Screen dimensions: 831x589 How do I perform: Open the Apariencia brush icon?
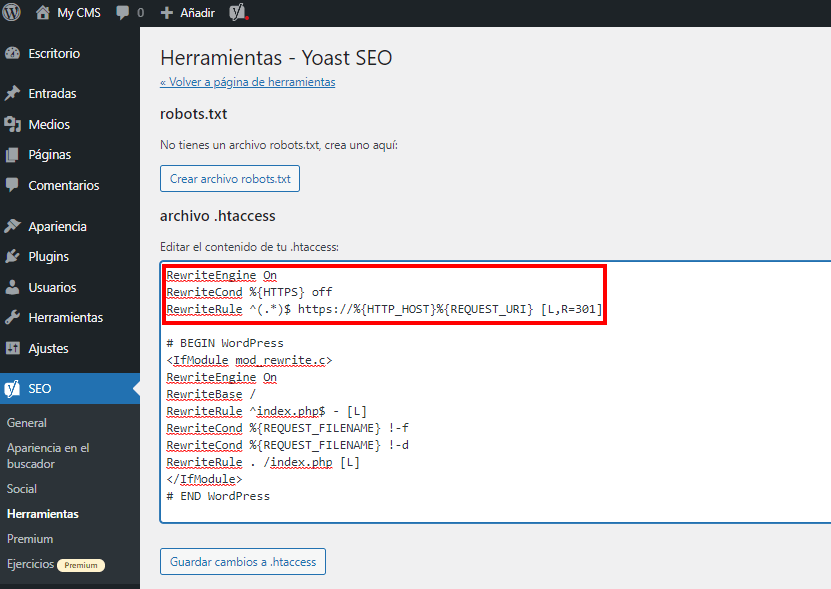click(x=13, y=226)
